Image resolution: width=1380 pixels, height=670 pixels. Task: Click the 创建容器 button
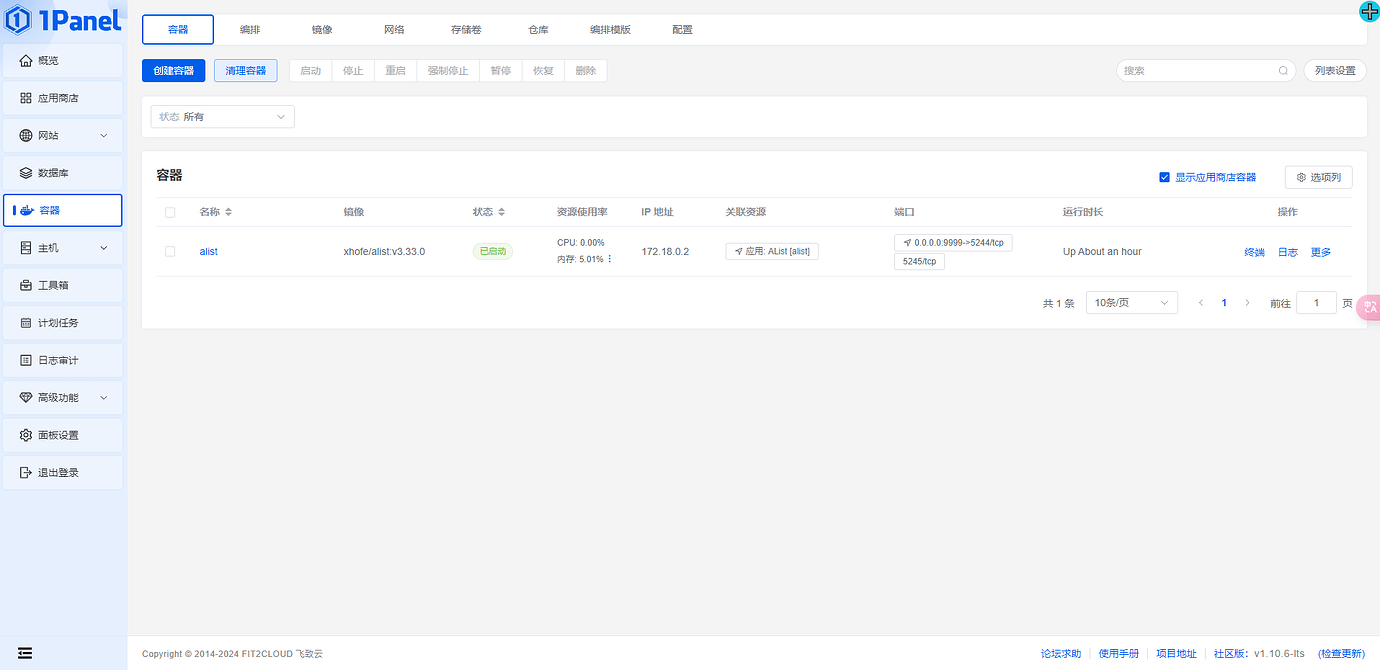[173, 70]
